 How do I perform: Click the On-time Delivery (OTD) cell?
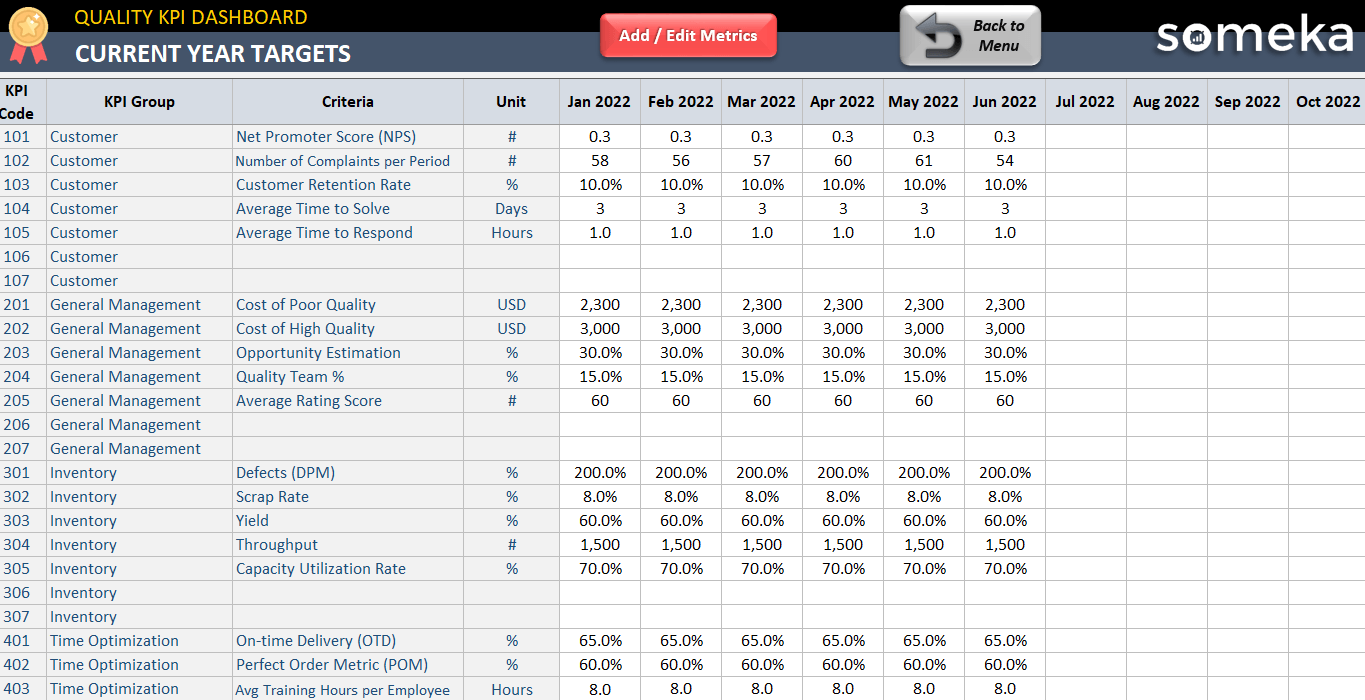(348, 641)
